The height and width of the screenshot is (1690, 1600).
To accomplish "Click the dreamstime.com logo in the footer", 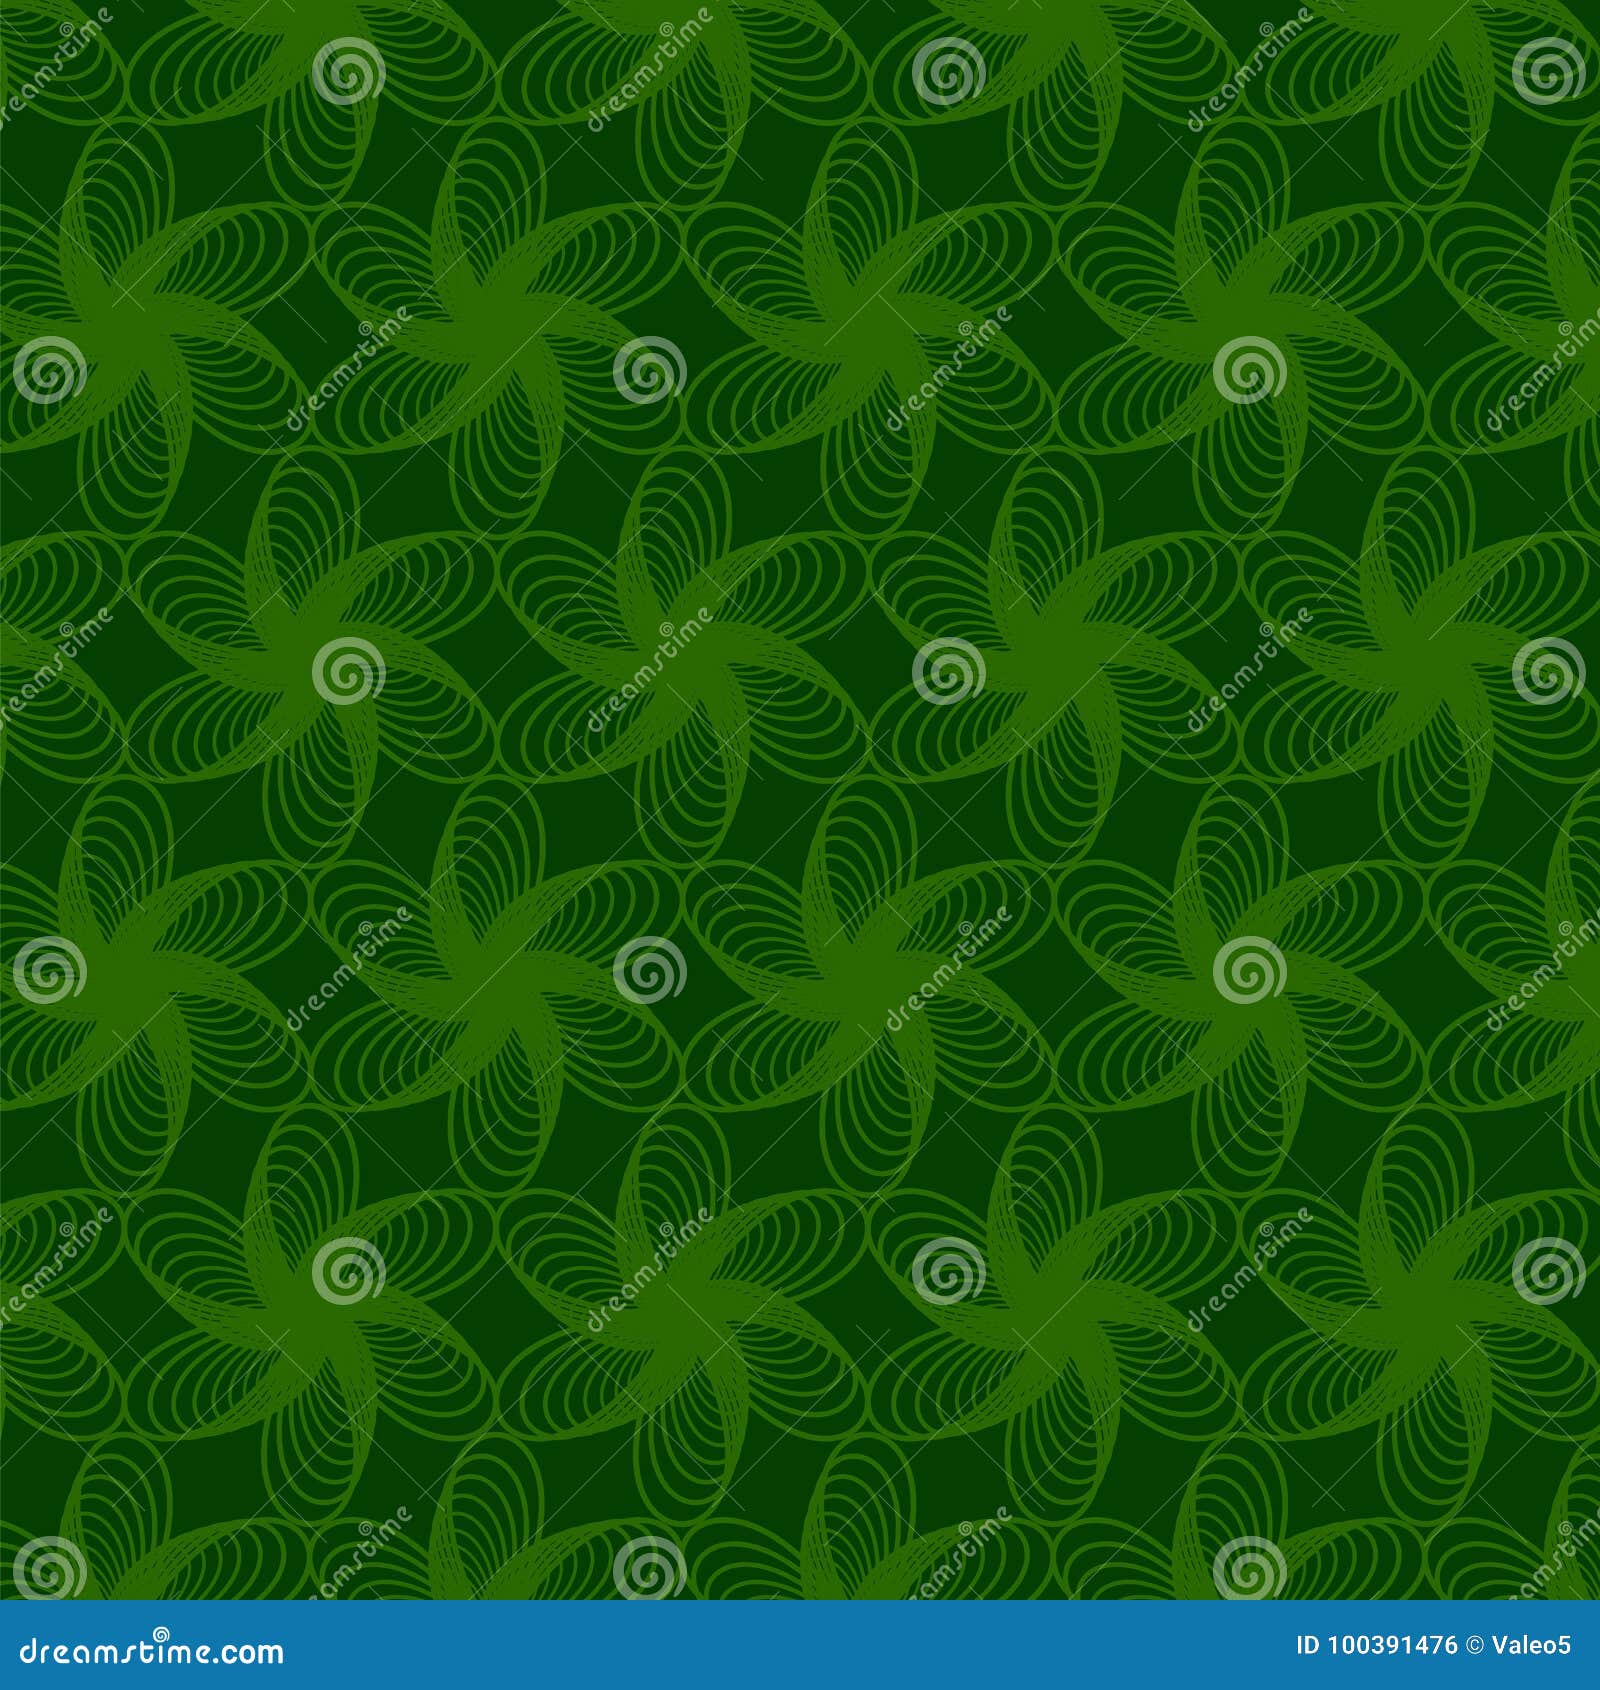I will pyautogui.click(x=150, y=1652).
